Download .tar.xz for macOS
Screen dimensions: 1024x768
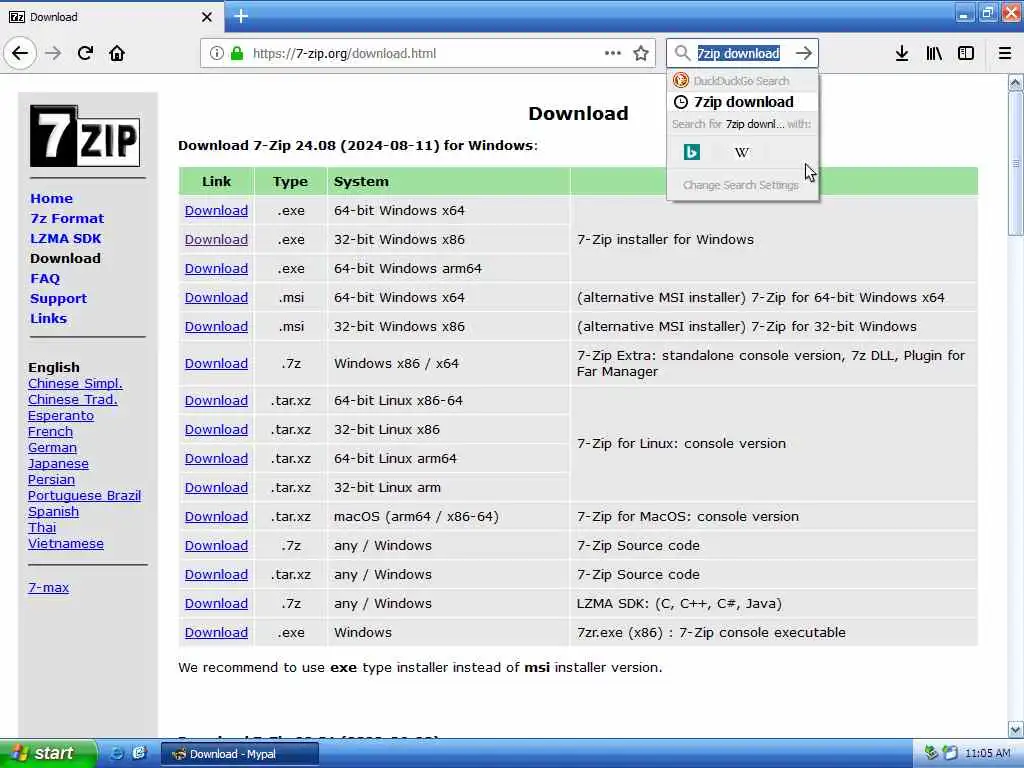click(x=216, y=517)
